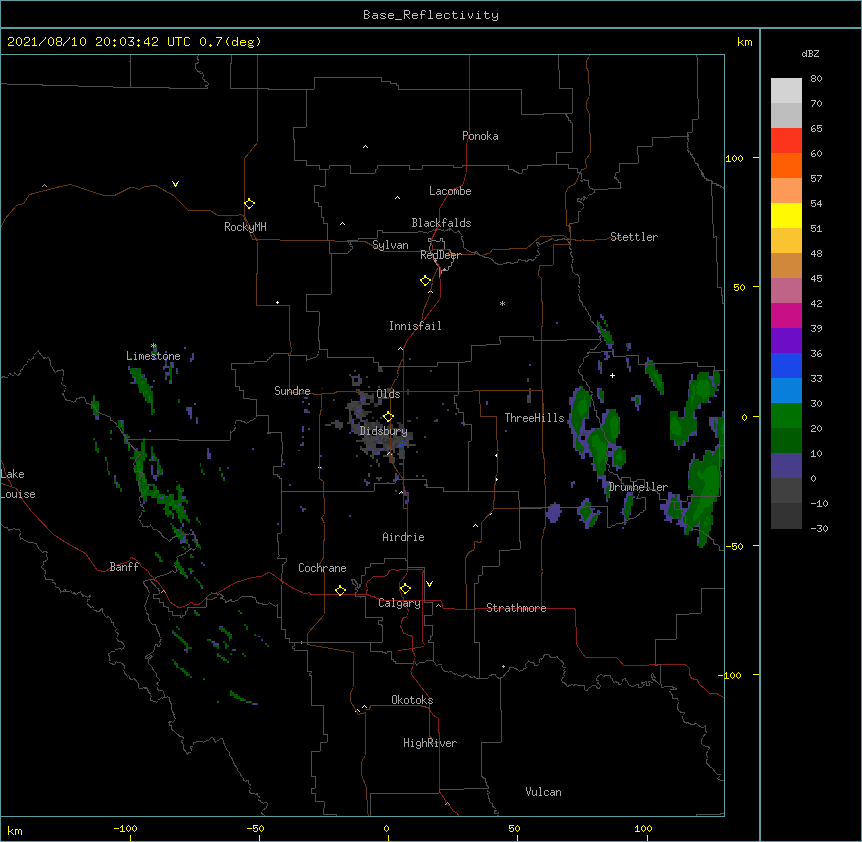Click the 100 tick on right vertical axis
The height and width of the screenshot is (842, 862).
pyautogui.click(x=734, y=158)
